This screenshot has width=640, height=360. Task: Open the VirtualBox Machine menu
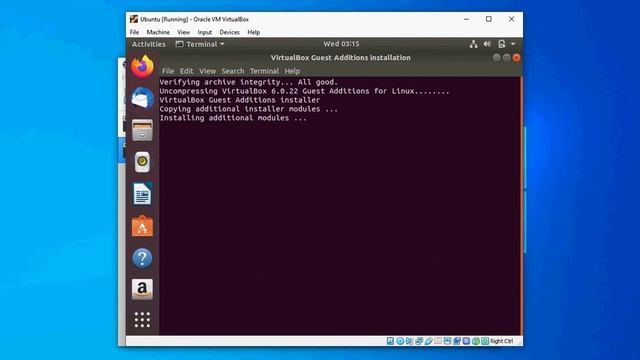pyautogui.click(x=158, y=32)
